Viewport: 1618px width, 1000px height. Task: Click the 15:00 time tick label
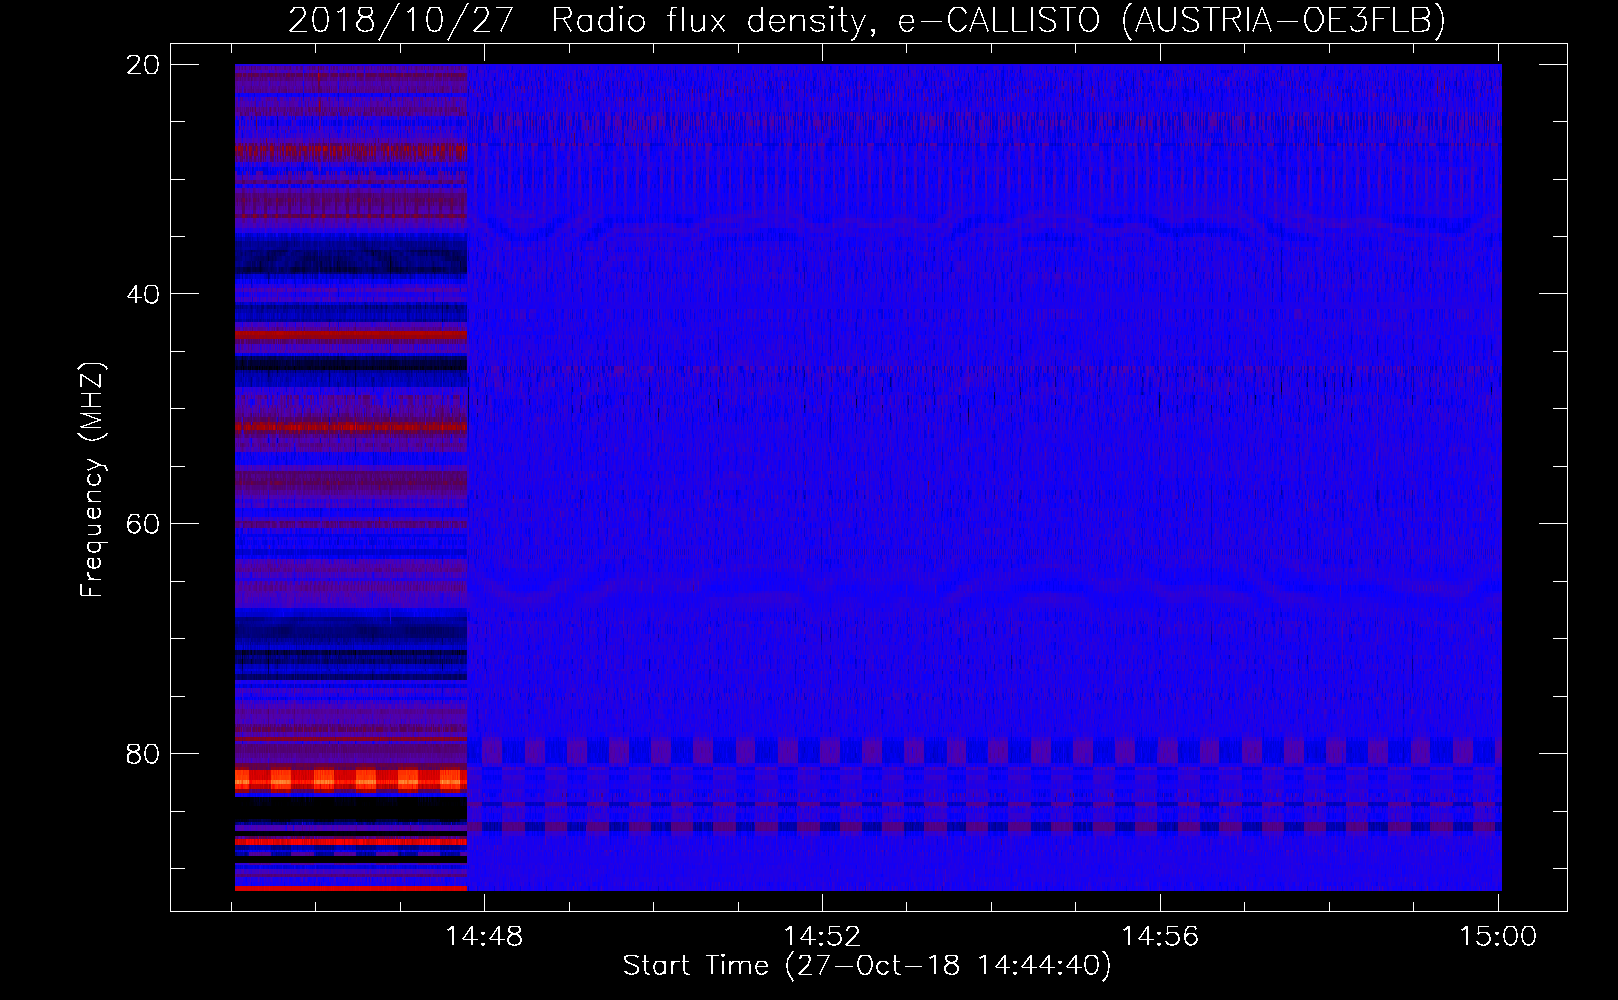1498,936
